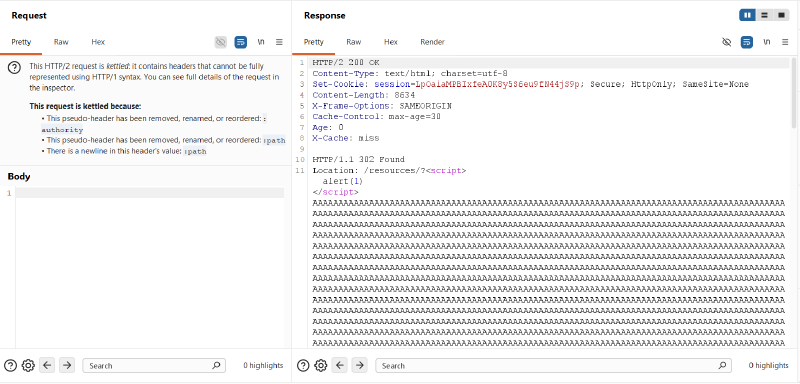Click 'This request is kettled because:' heading

coord(85,107)
